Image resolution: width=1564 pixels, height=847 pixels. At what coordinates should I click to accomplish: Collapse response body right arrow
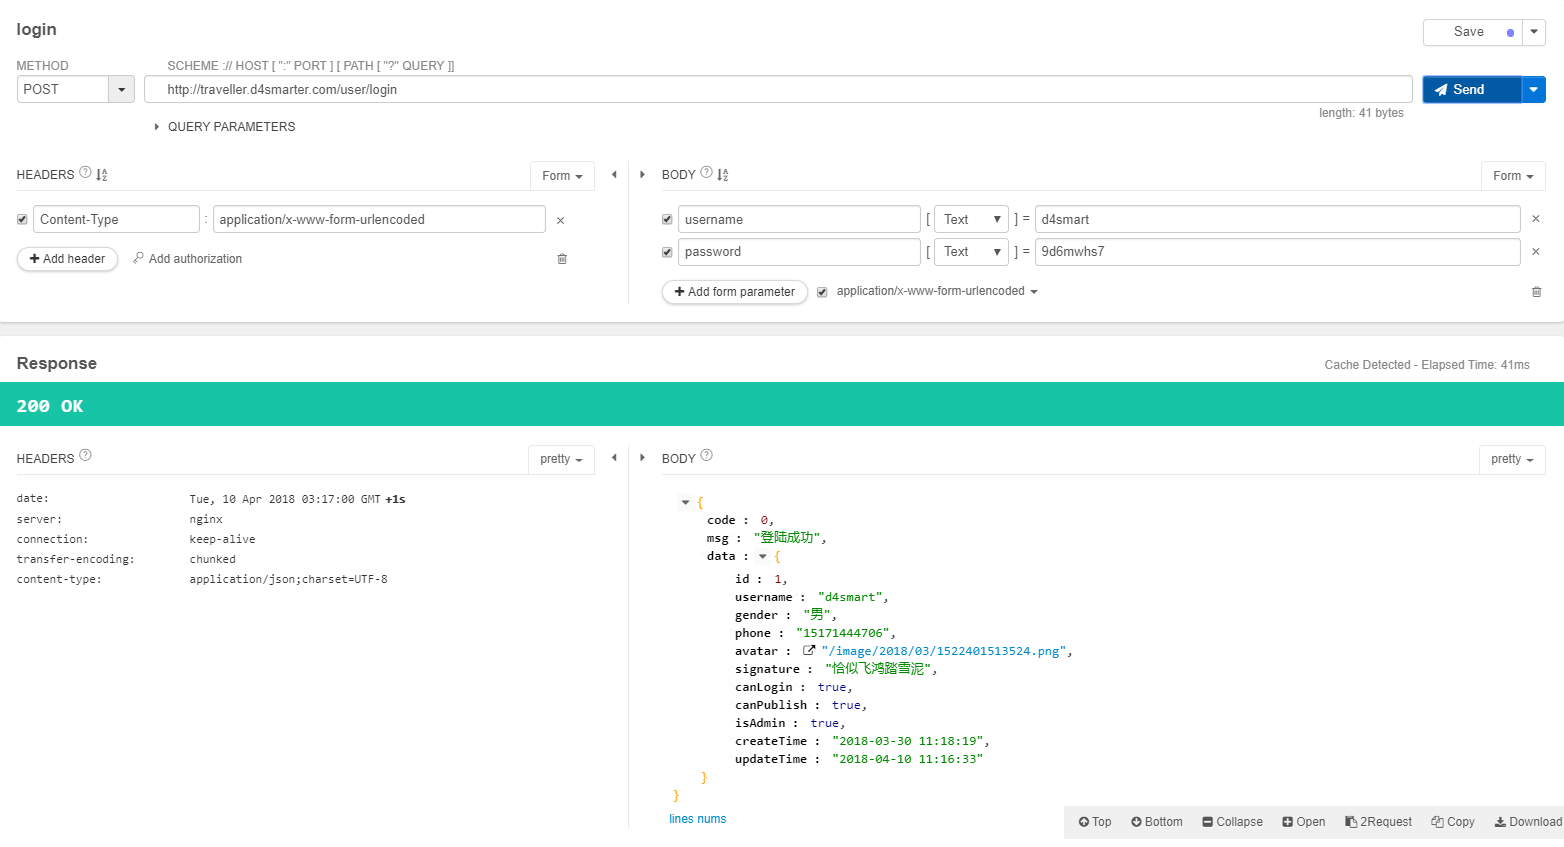point(642,457)
